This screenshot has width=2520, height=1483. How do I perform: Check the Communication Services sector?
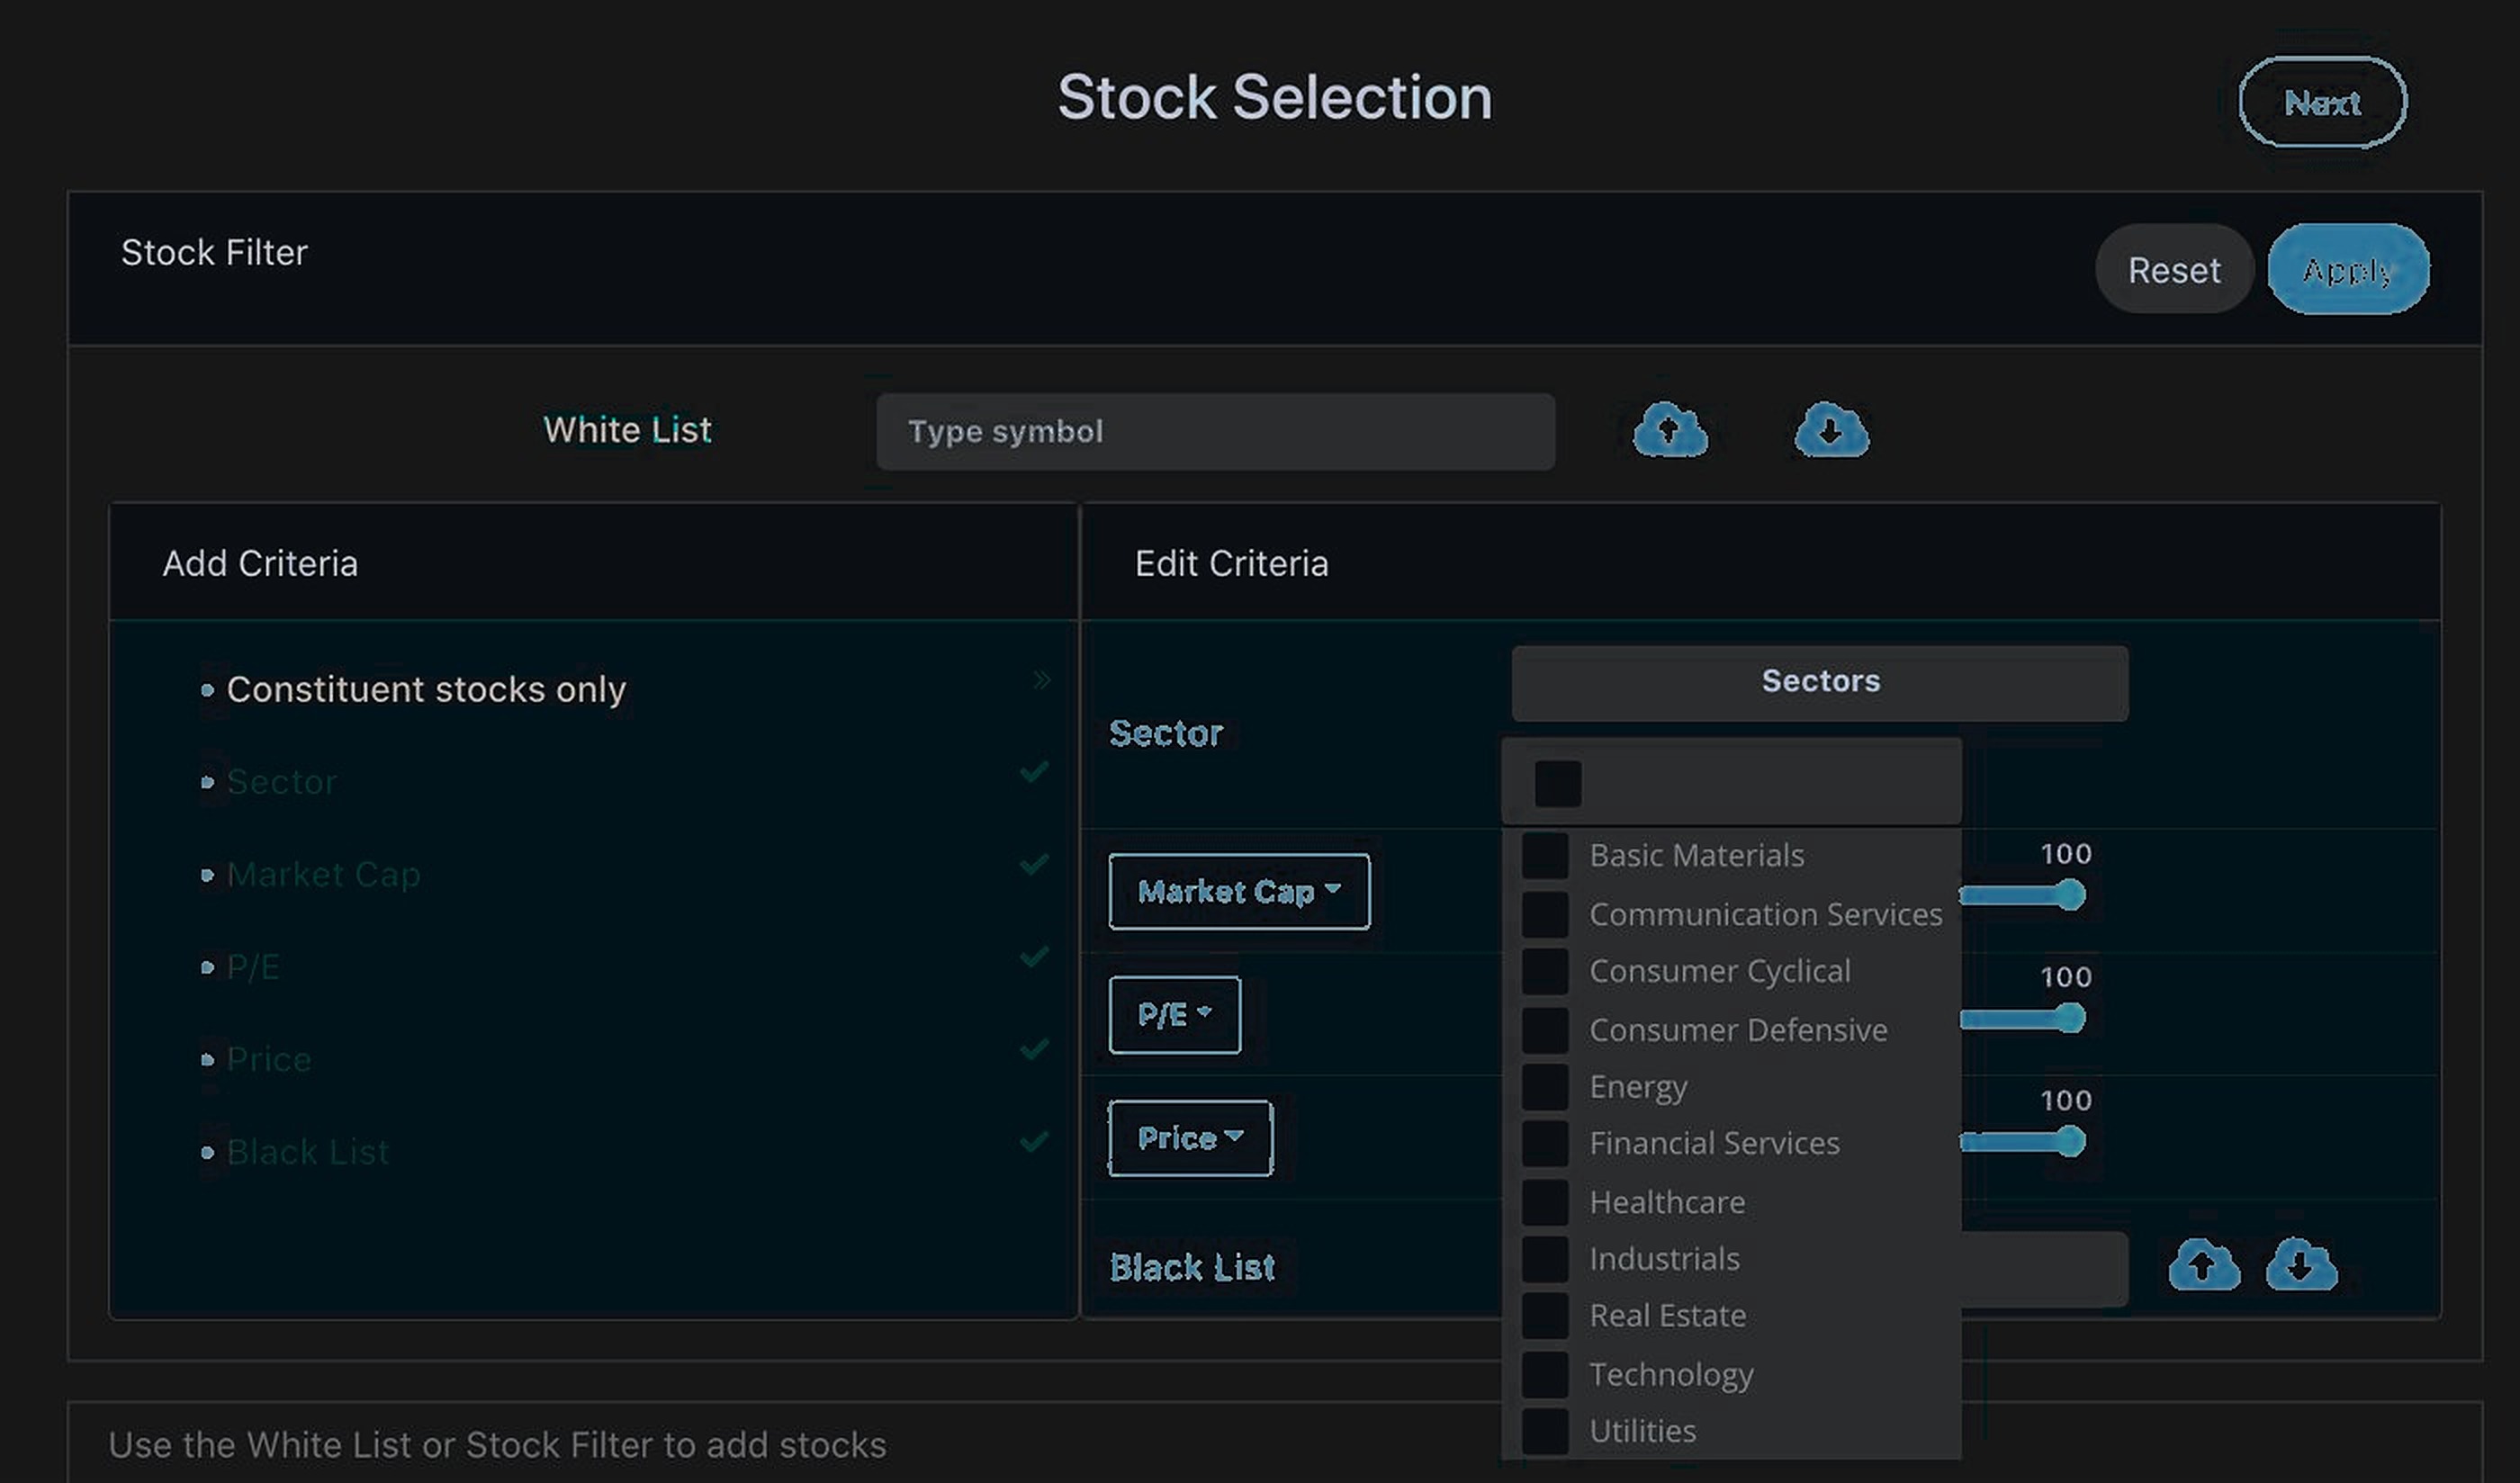point(1545,914)
